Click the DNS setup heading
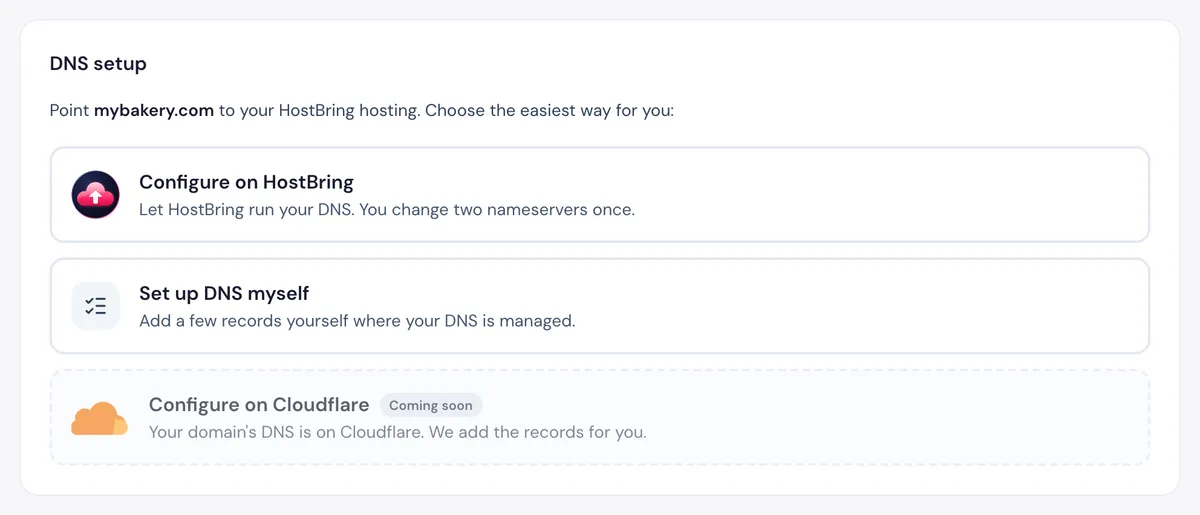The height and width of the screenshot is (515, 1200). pos(98,64)
